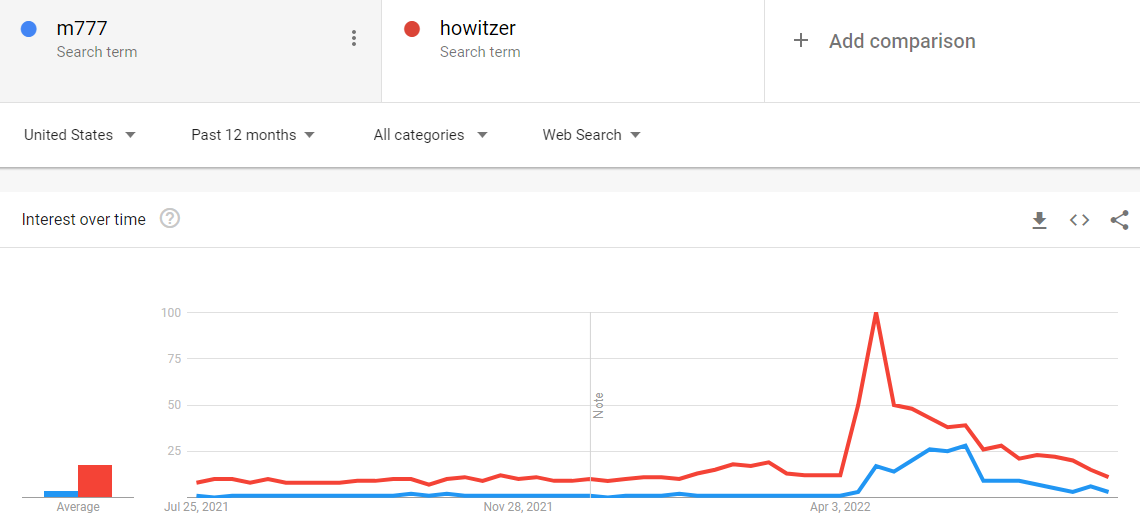Viewport: 1140px width, 516px height.
Task: Download the Interest over time CSV
Action: [x=1040, y=219]
